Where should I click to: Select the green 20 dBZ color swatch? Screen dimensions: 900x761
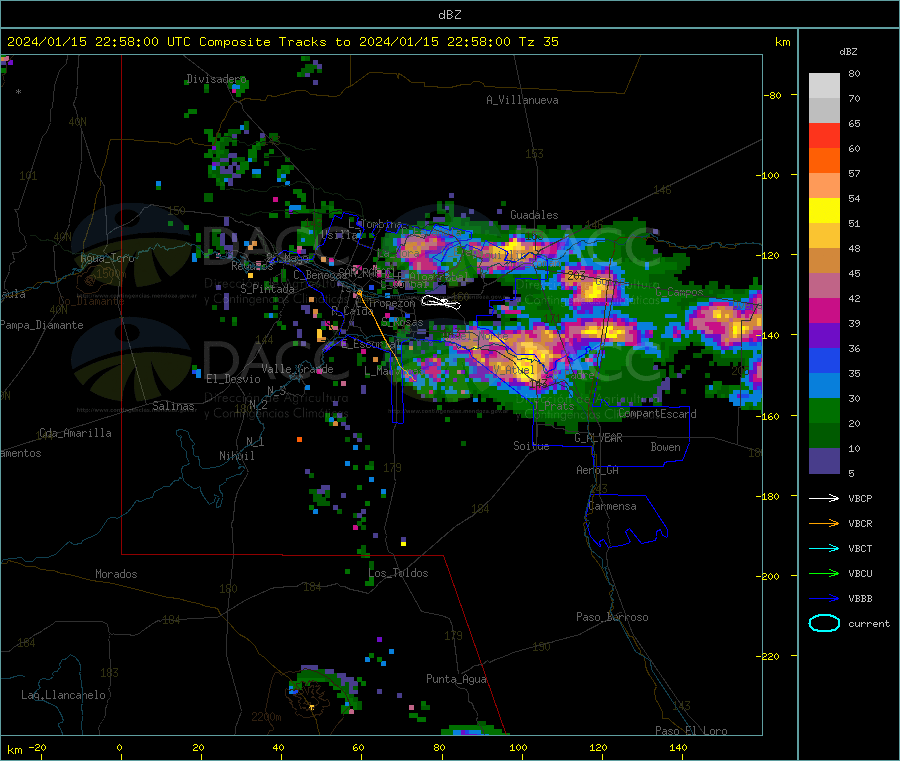824,410
